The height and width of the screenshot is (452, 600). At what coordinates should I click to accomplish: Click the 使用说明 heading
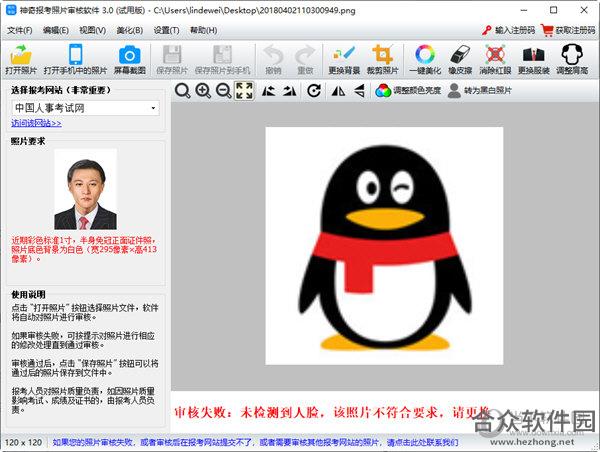[28, 294]
